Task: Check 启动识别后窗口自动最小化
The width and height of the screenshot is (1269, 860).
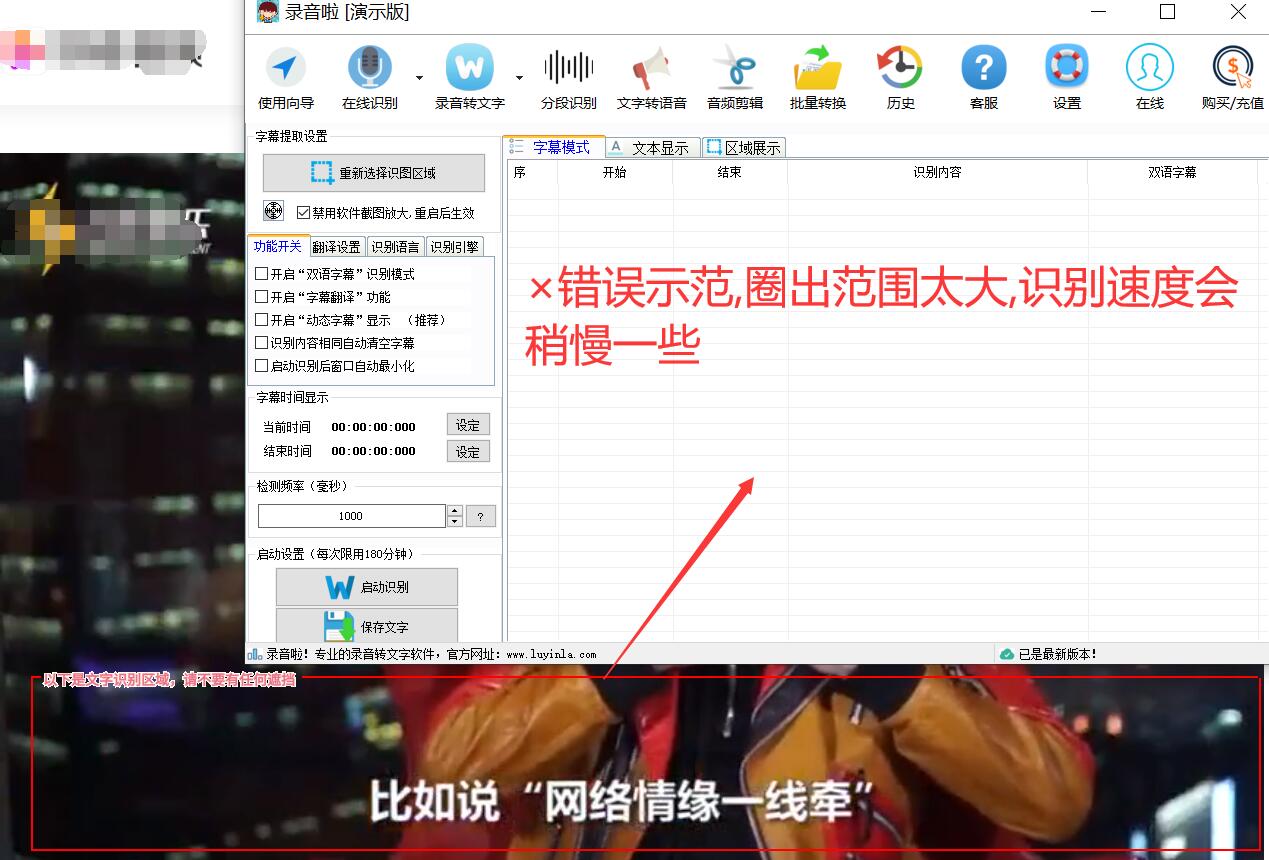Action: [261, 366]
